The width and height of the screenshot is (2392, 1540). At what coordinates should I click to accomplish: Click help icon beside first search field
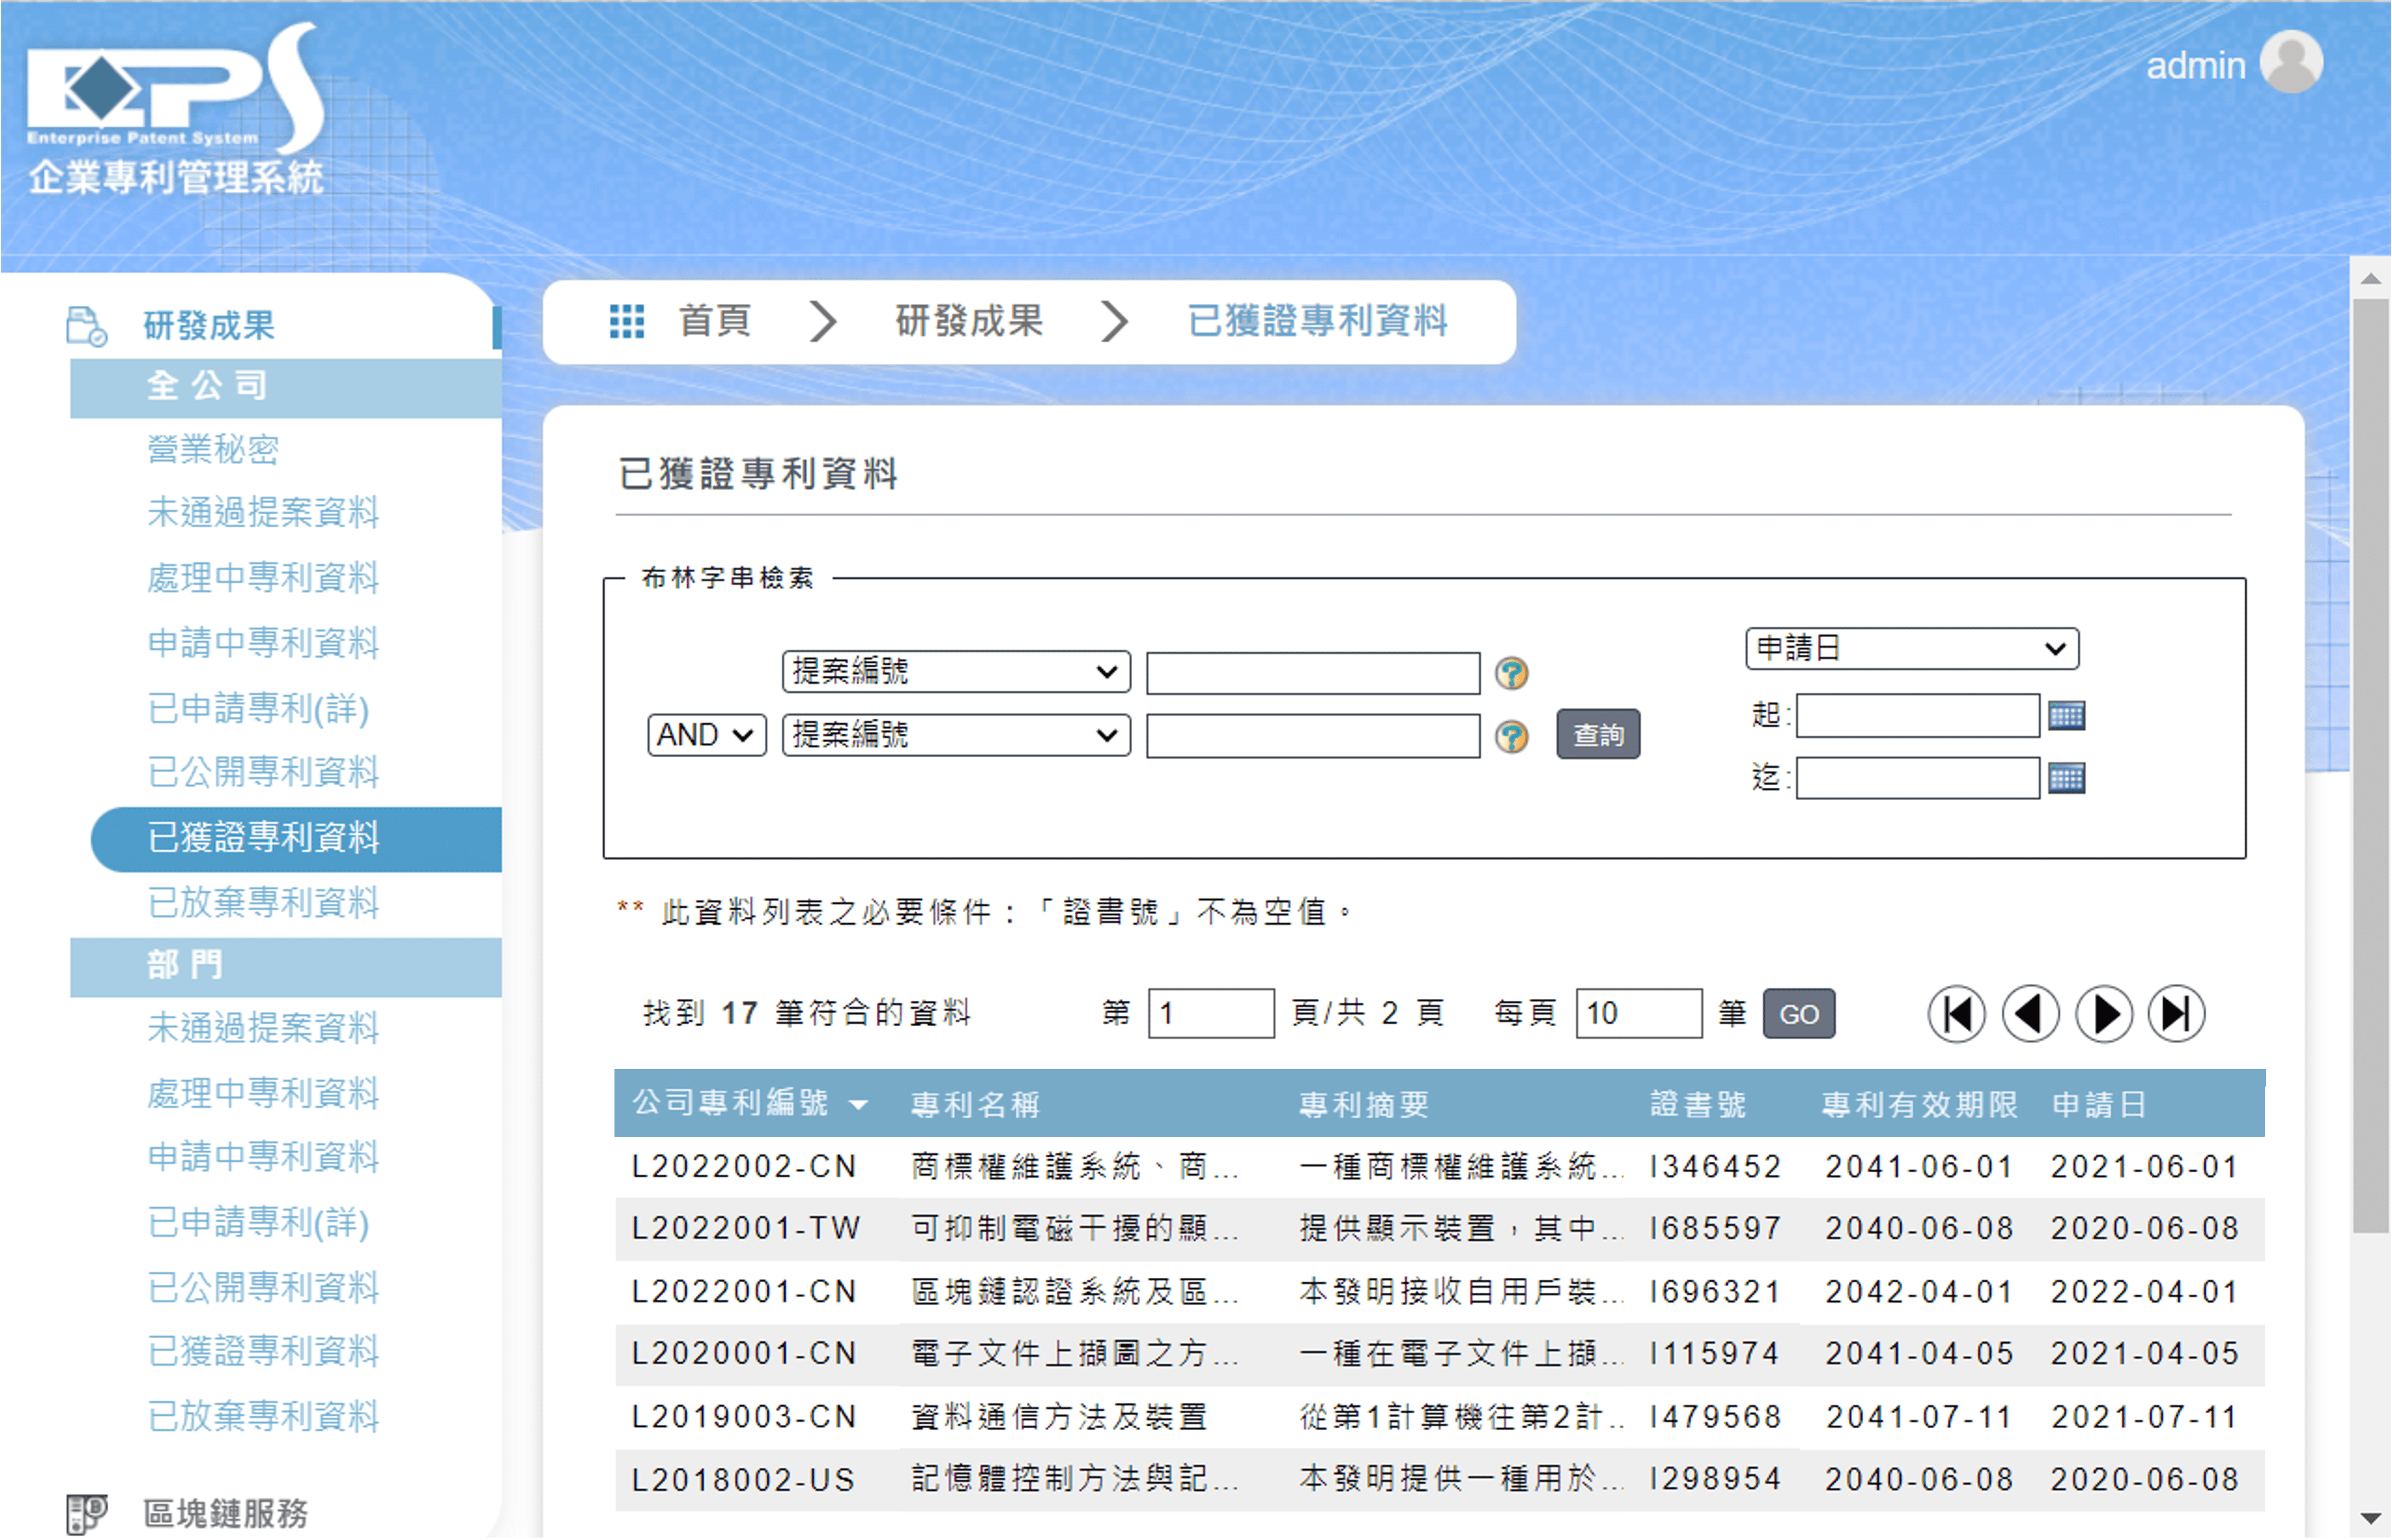1511,673
